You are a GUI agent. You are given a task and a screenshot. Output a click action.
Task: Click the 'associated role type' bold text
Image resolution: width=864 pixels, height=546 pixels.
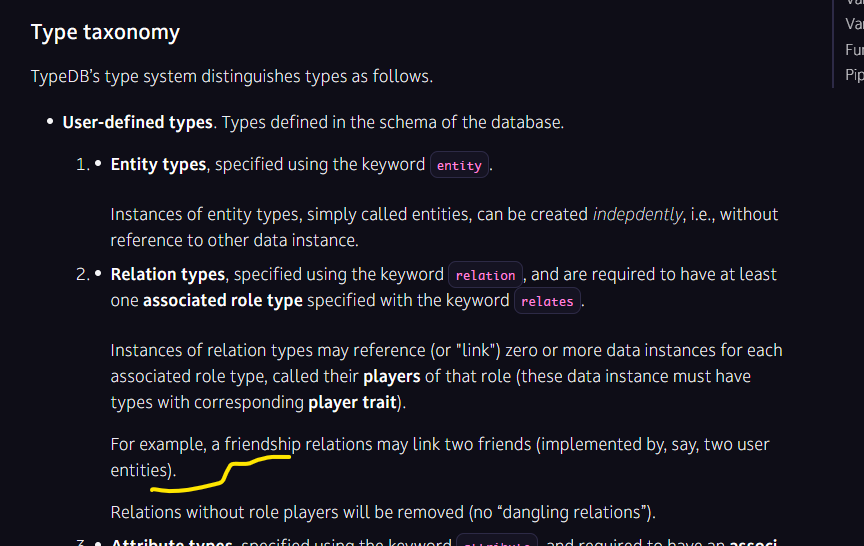(223, 300)
